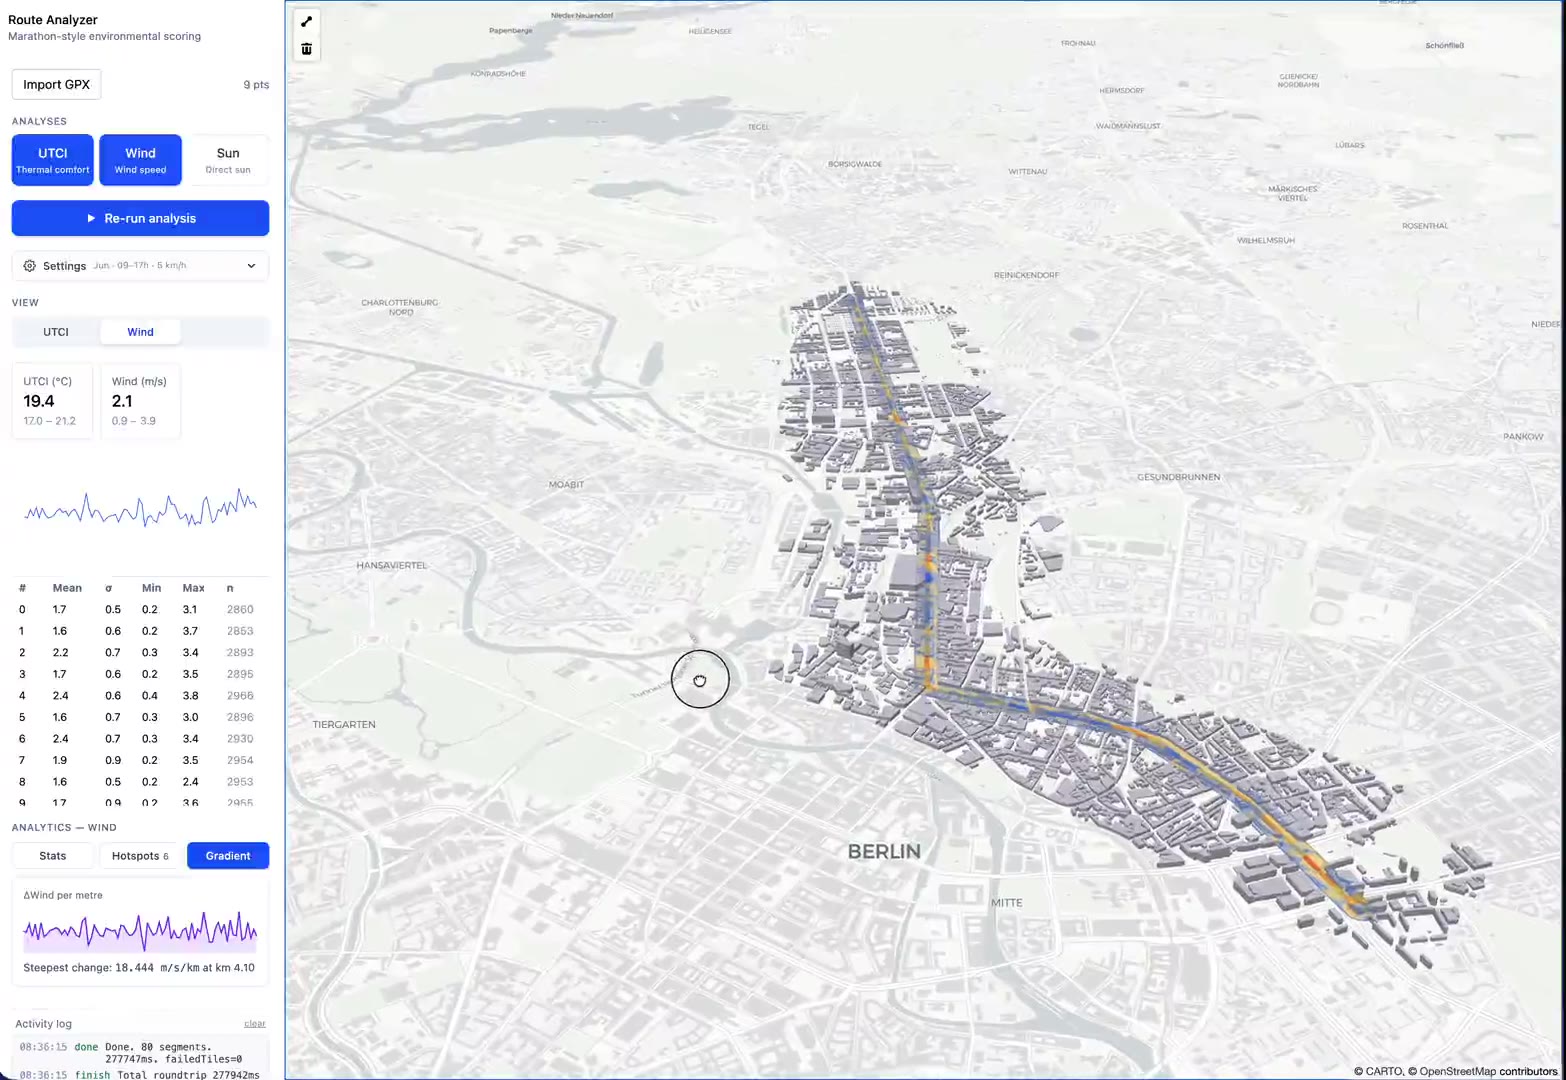Select segment row with n 2966
The height and width of the screenshot is (1080, 1566).
click(140, 696)
